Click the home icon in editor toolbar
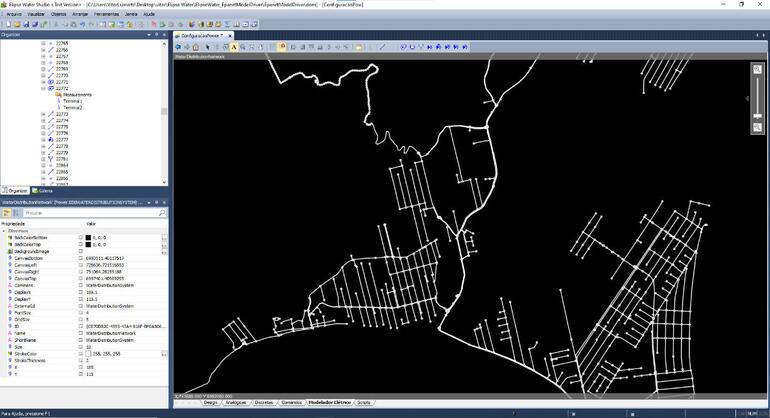 (x=195, y=46)
